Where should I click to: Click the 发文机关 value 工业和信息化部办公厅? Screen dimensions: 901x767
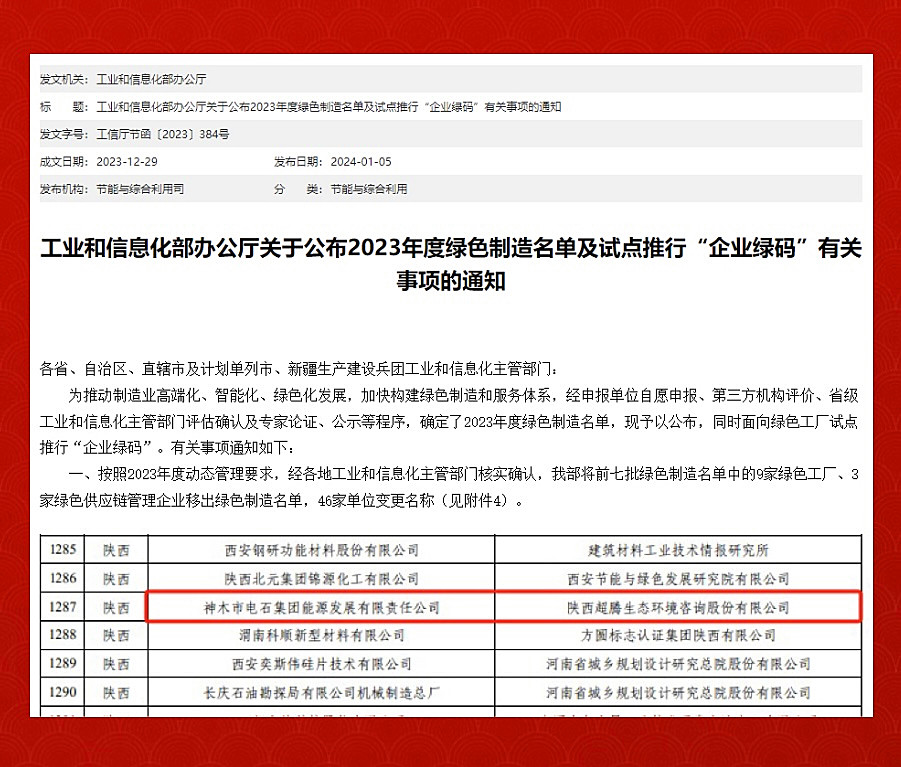[151, 79]
